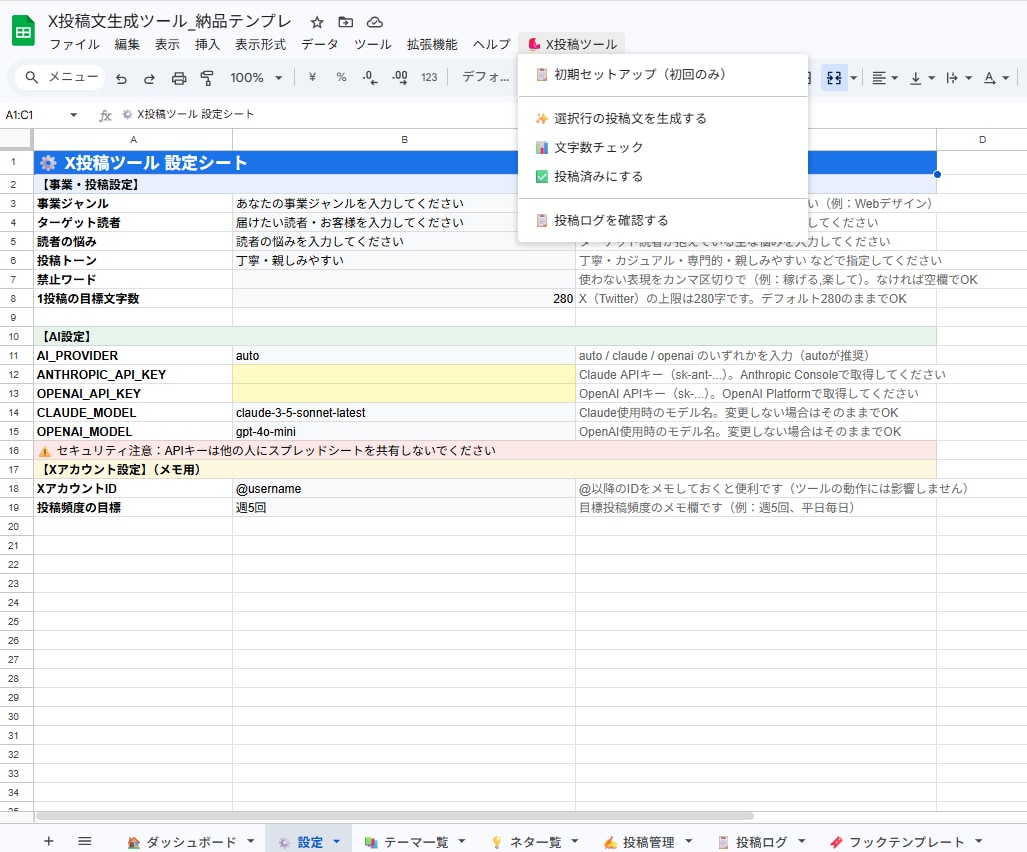Run 初期セットアップ（初回のみ）

(x=662, y=75)
